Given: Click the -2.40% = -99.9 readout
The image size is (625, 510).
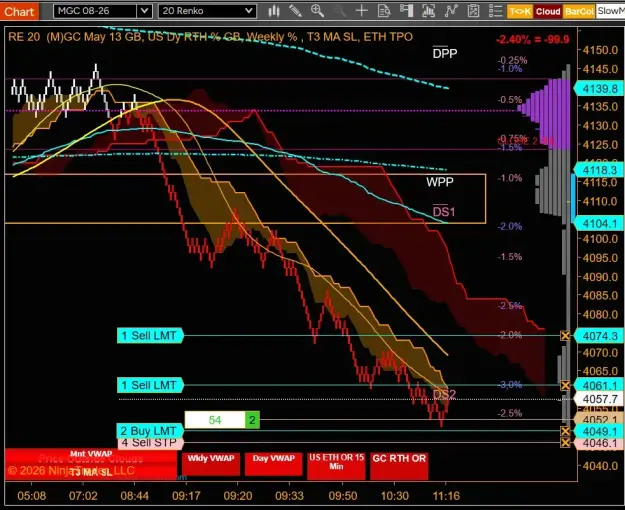Looking at the screenshot, I should point(533,39).
